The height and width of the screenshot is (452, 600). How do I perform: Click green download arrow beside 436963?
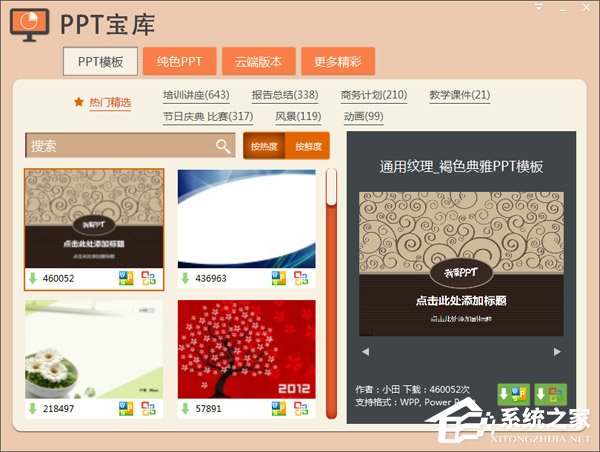[x=185, y=278]
